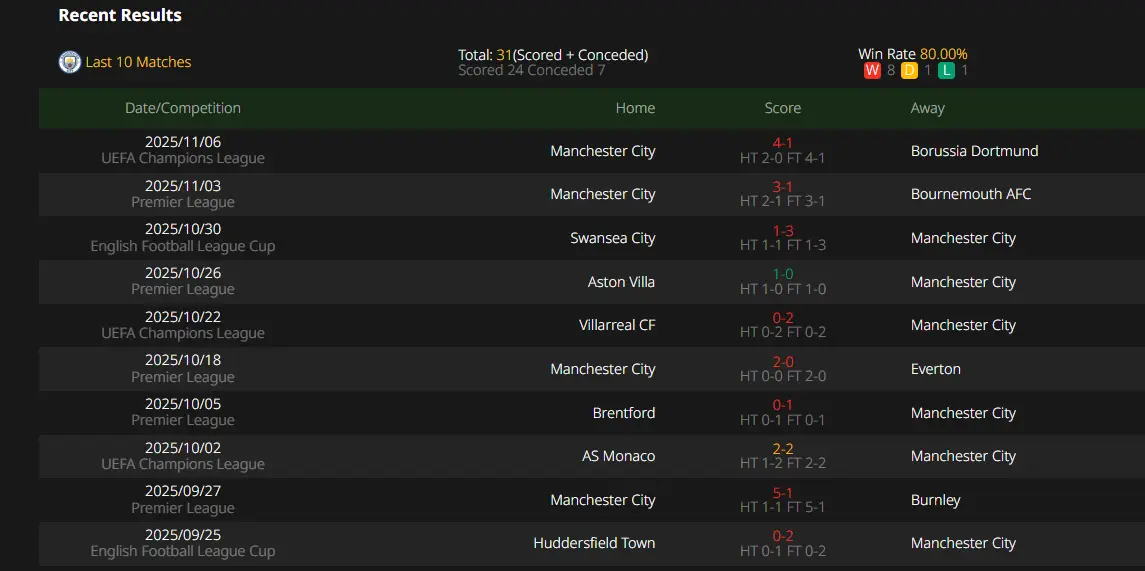Screen dimensions: 1145x571
Task: Open the Aston Villa team page
Action: 621,282
